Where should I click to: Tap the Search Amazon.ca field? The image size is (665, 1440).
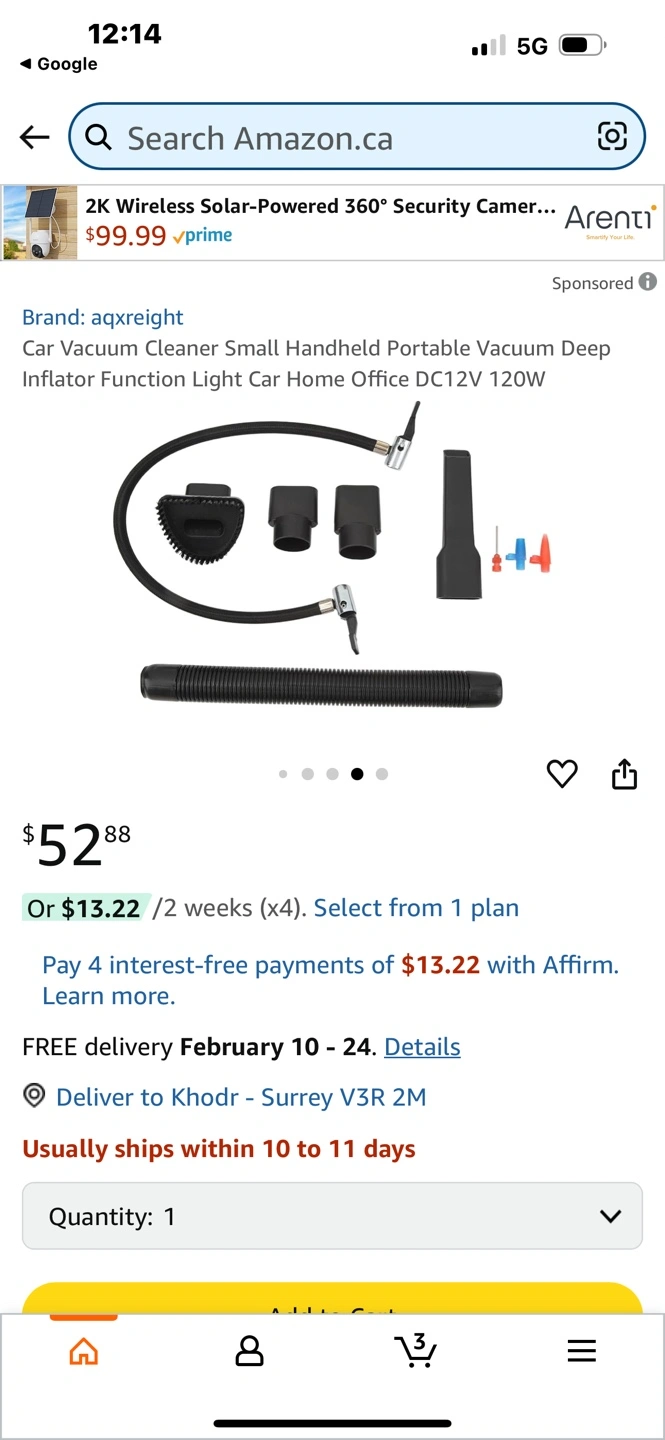(357, 137)
